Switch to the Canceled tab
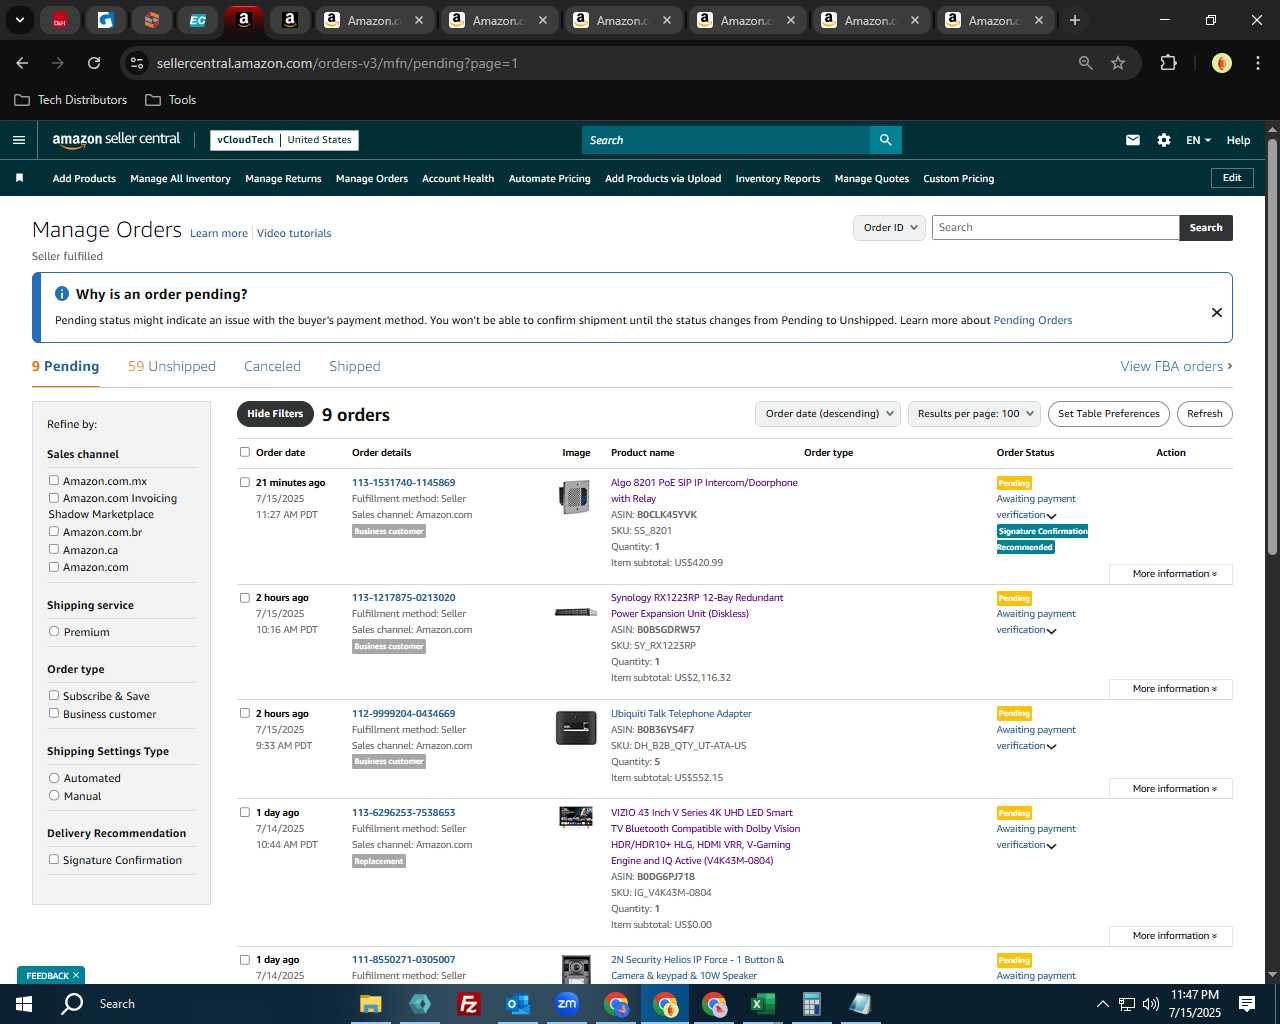 point(272,367)
